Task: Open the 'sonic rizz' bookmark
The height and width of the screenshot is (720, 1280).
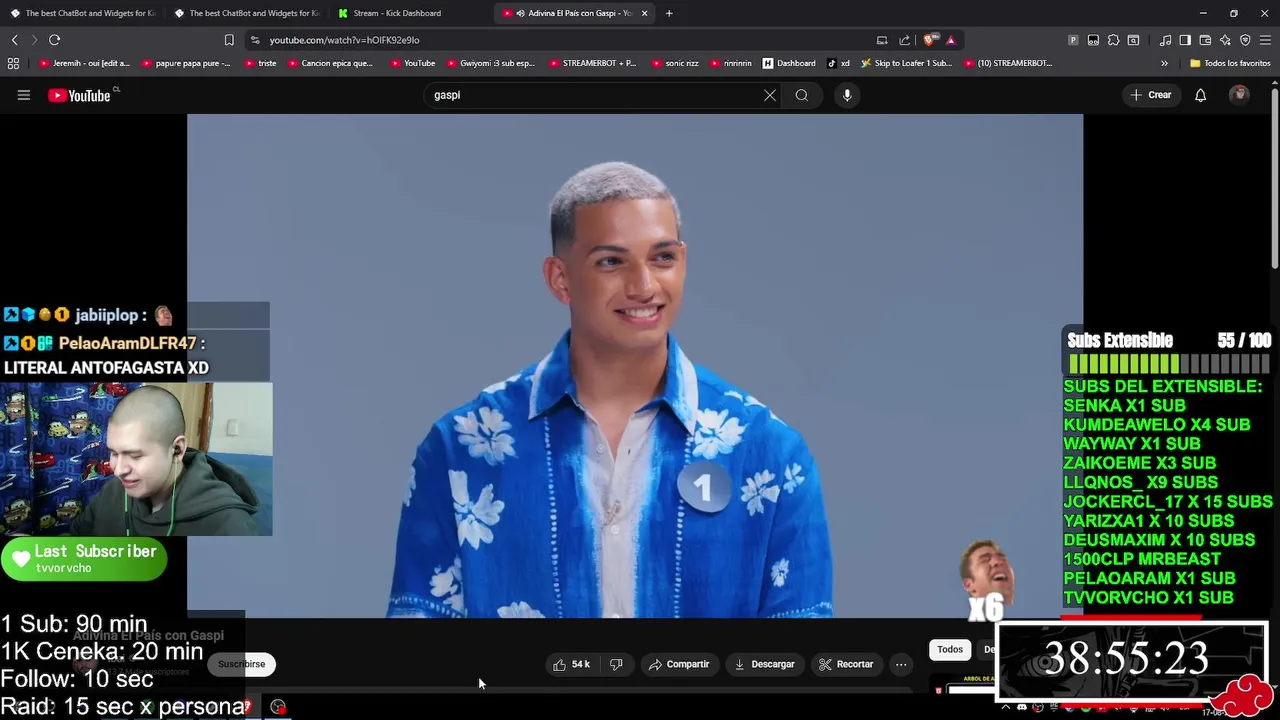Action: 675,63
